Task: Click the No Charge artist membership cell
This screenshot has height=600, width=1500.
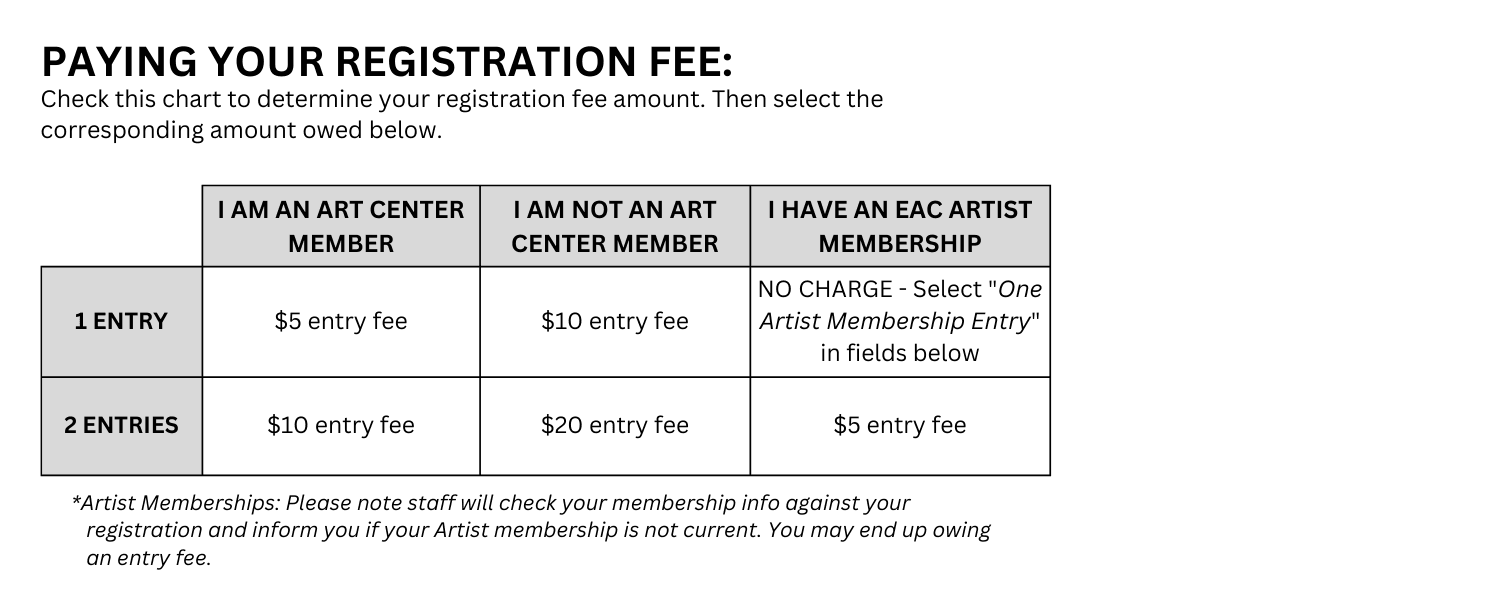Action: (900, 321)
